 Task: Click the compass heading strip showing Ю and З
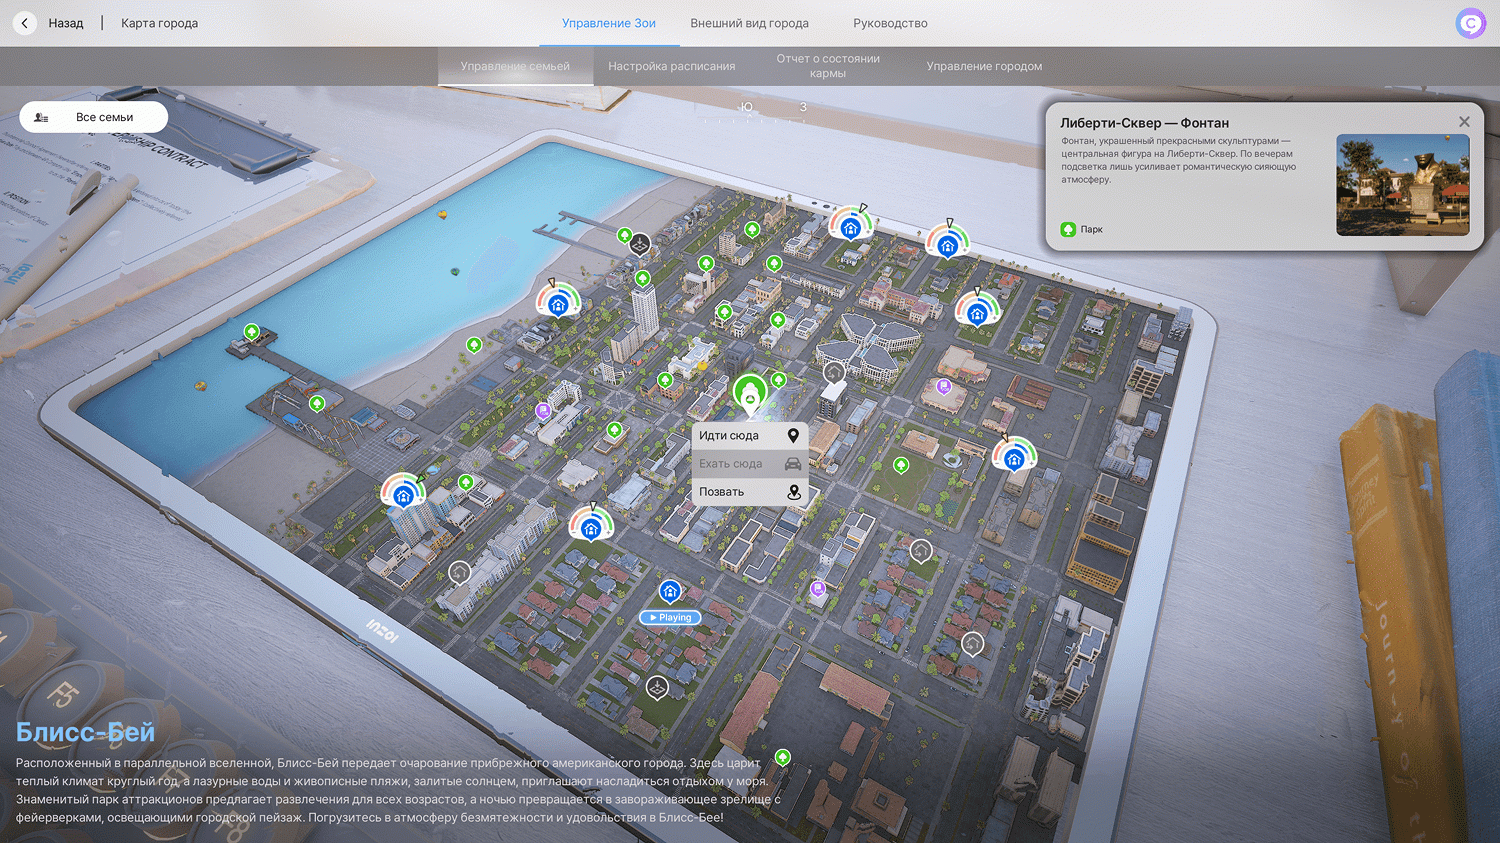pyautogui.click(x=753, y=111)
